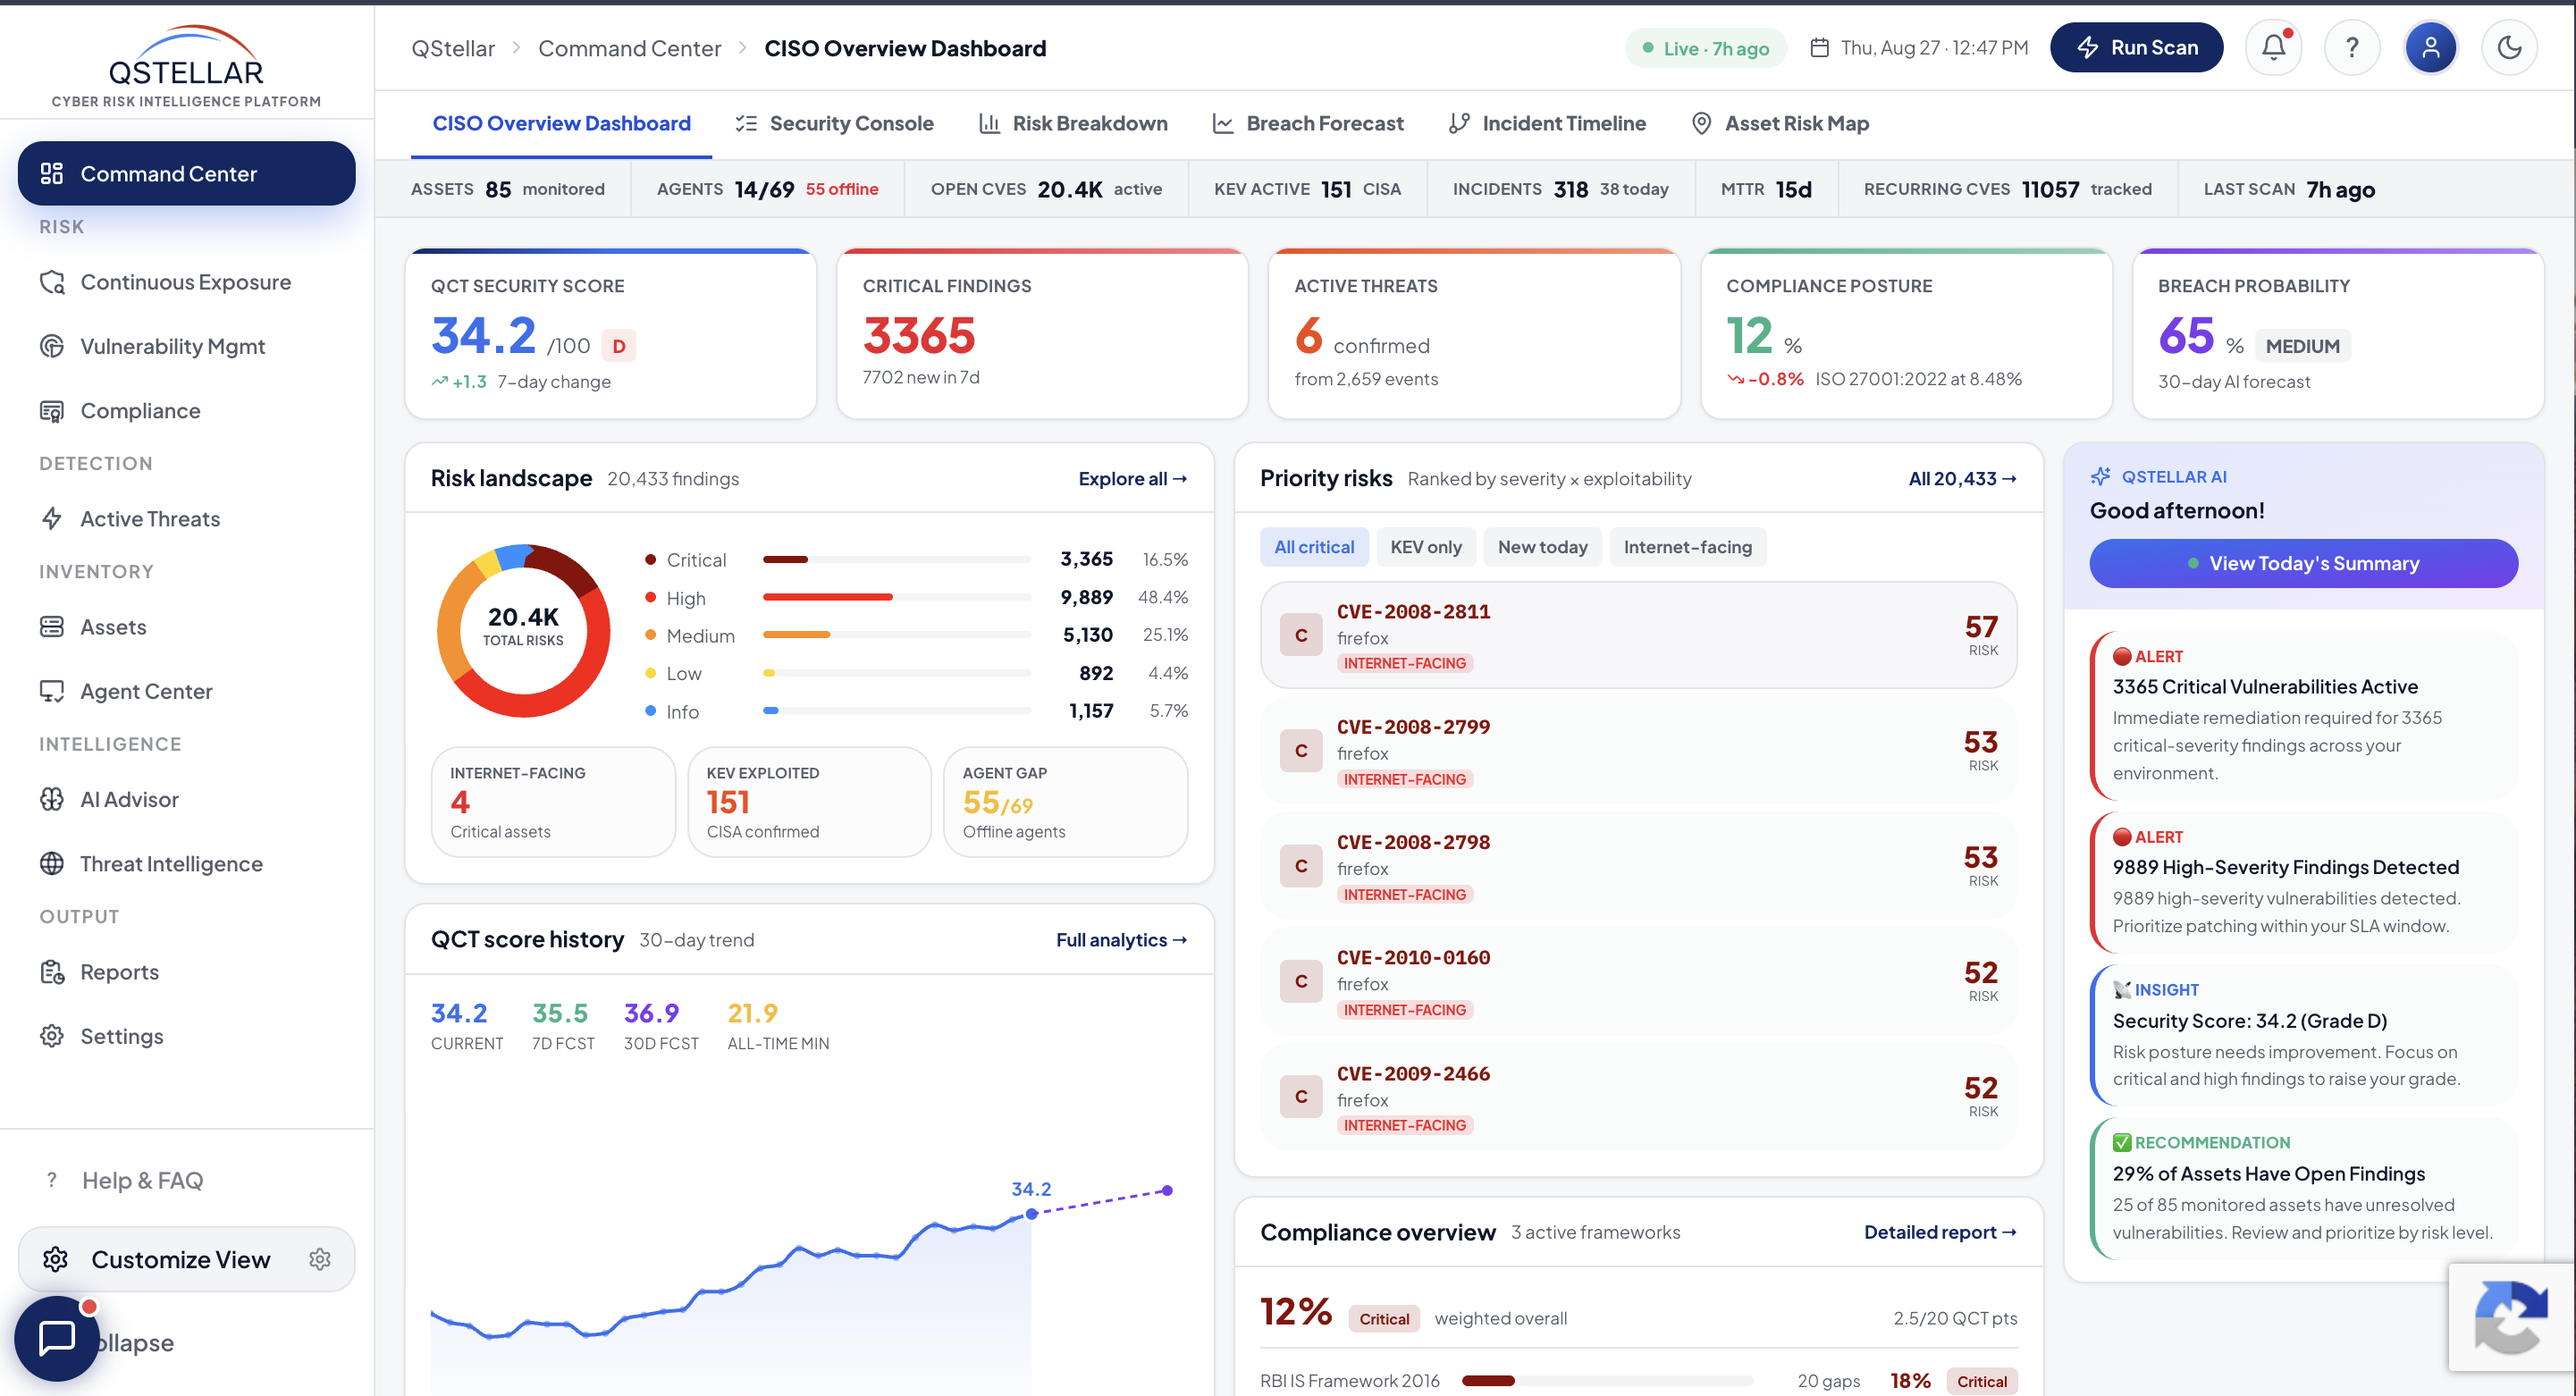Open the CVE-2008-2799 risk row
The width and height of the screenshot is (2576, 1396).
1638,751
